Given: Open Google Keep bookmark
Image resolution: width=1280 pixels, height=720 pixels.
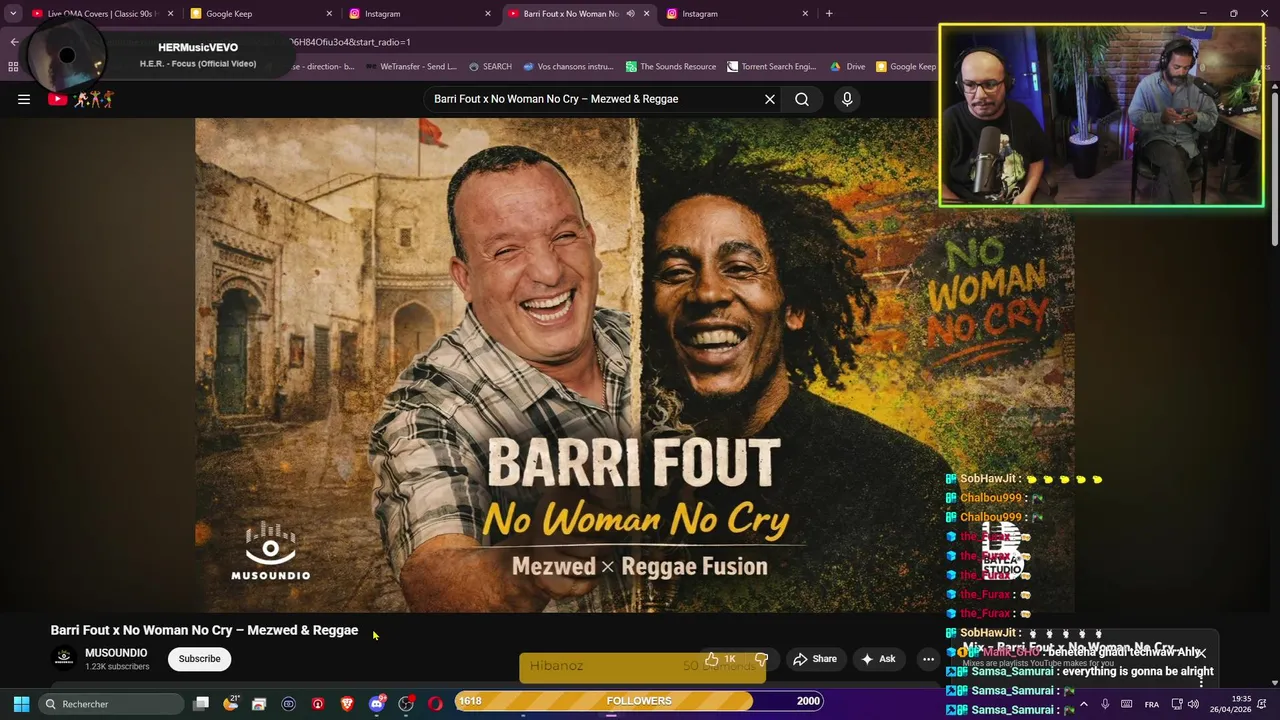Looking at the screenshot, I should [x=906, y=67].
